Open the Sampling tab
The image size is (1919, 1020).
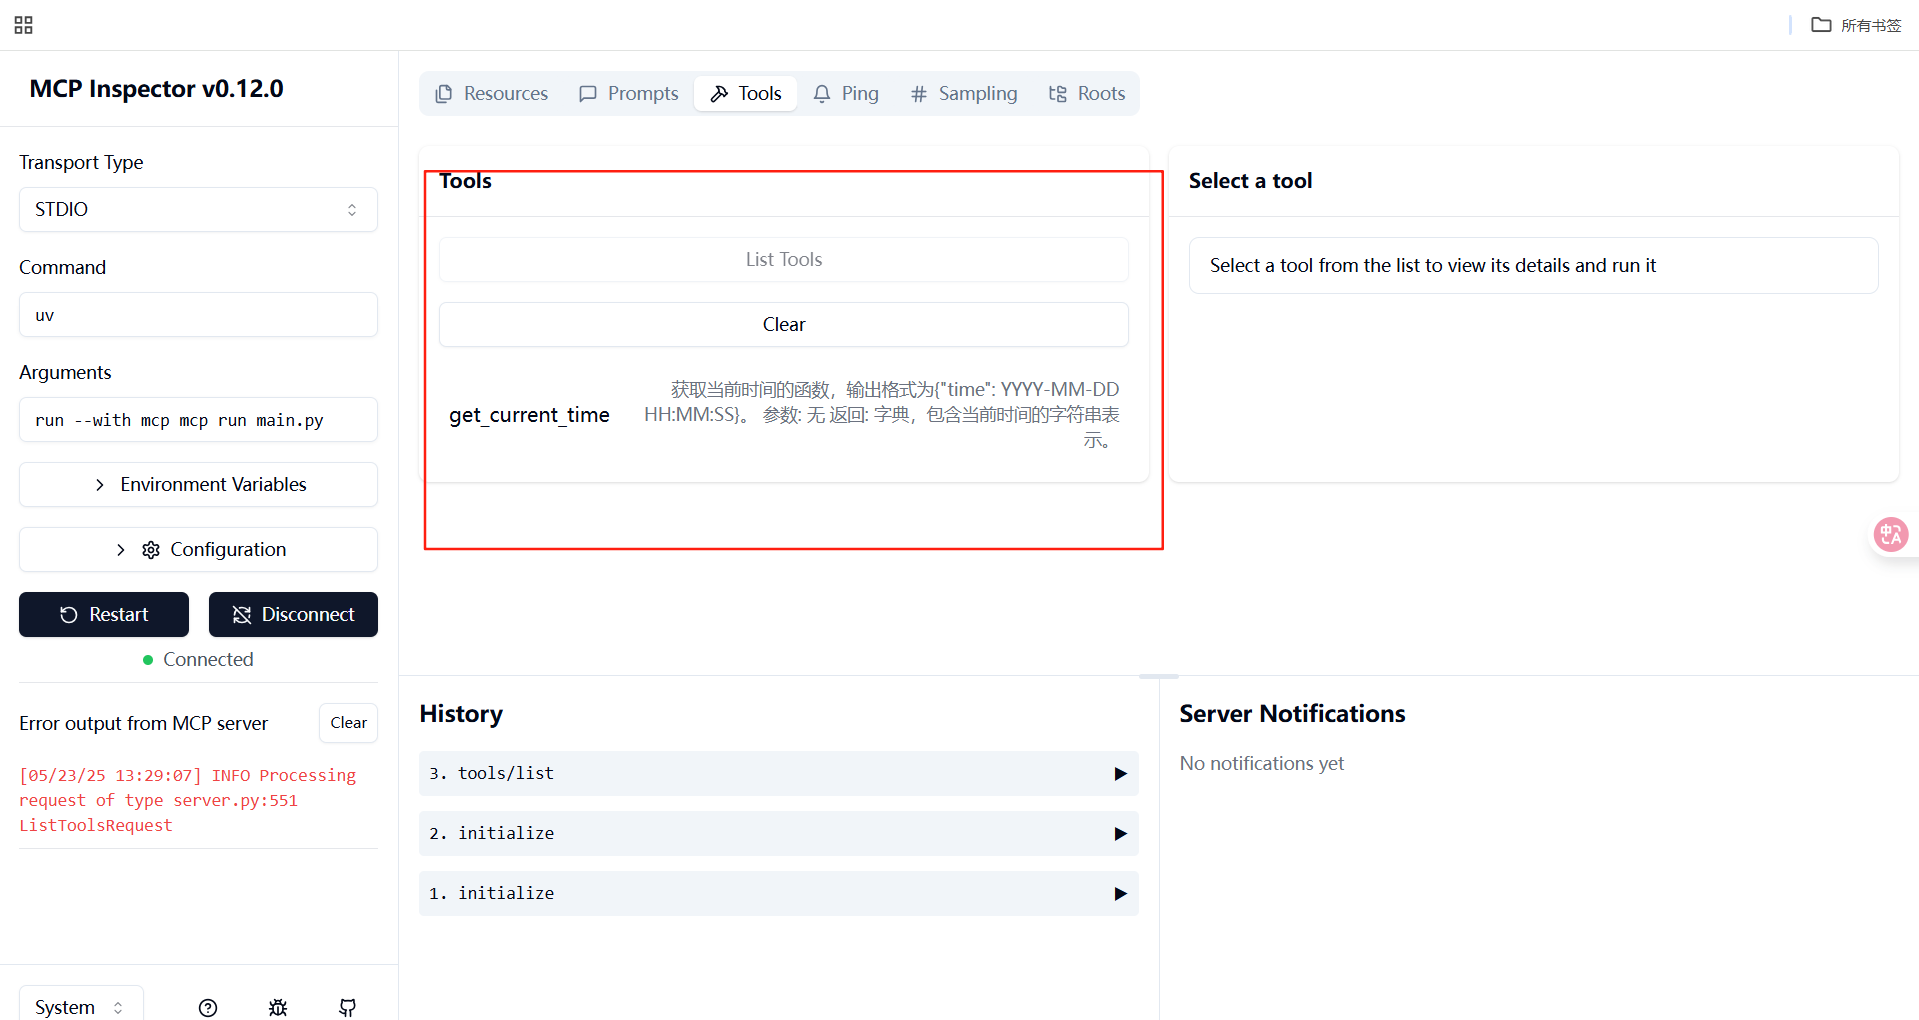[x=964, y=93]
